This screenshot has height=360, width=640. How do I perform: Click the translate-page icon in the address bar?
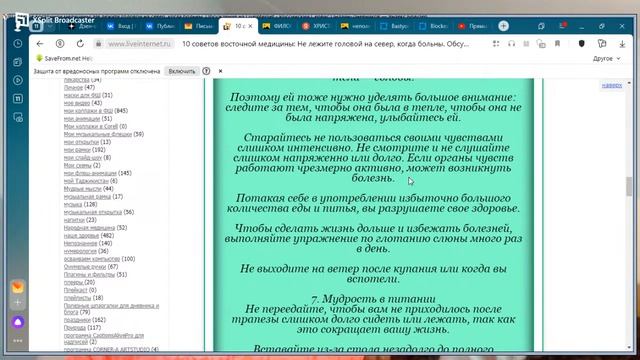point(541,44)
